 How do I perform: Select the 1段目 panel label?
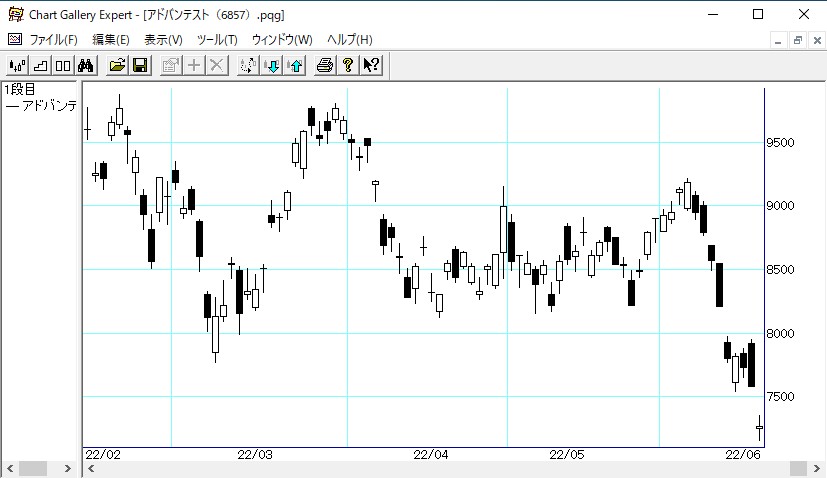tap(19, 90)
